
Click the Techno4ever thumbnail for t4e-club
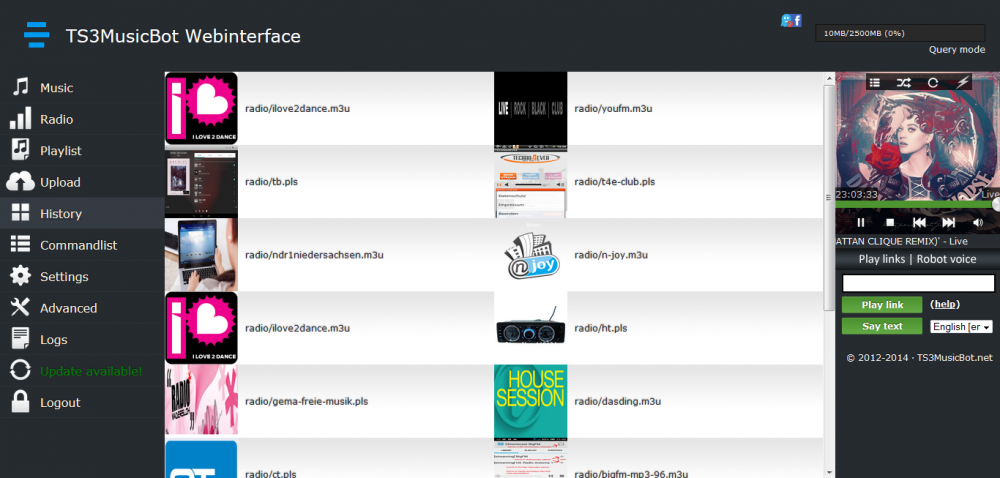coord(531,182)
